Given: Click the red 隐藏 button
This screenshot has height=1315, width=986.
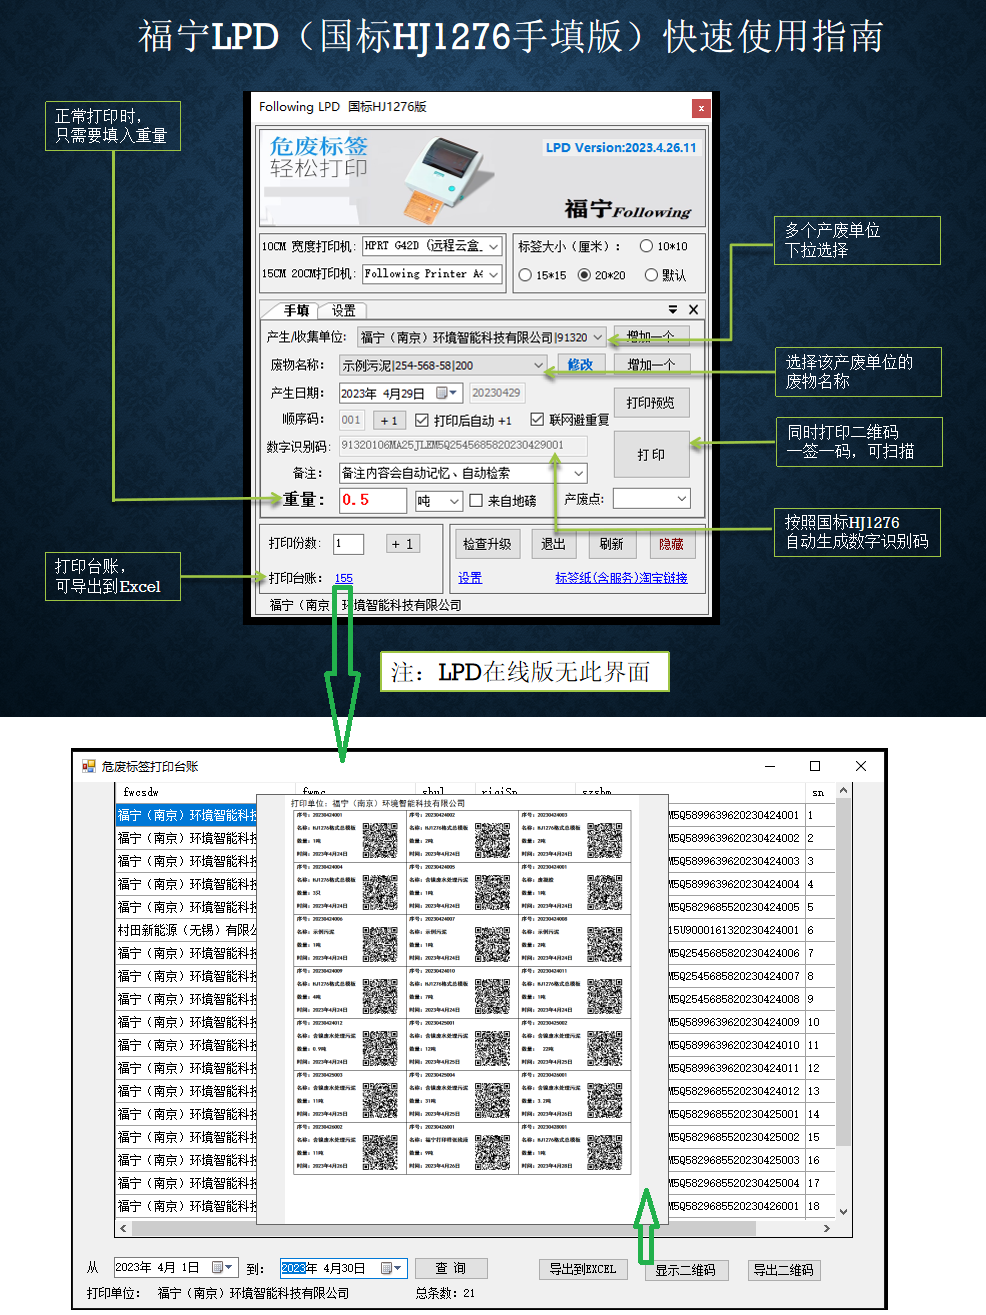Looking at the screenshot, I should coord(671,544).
